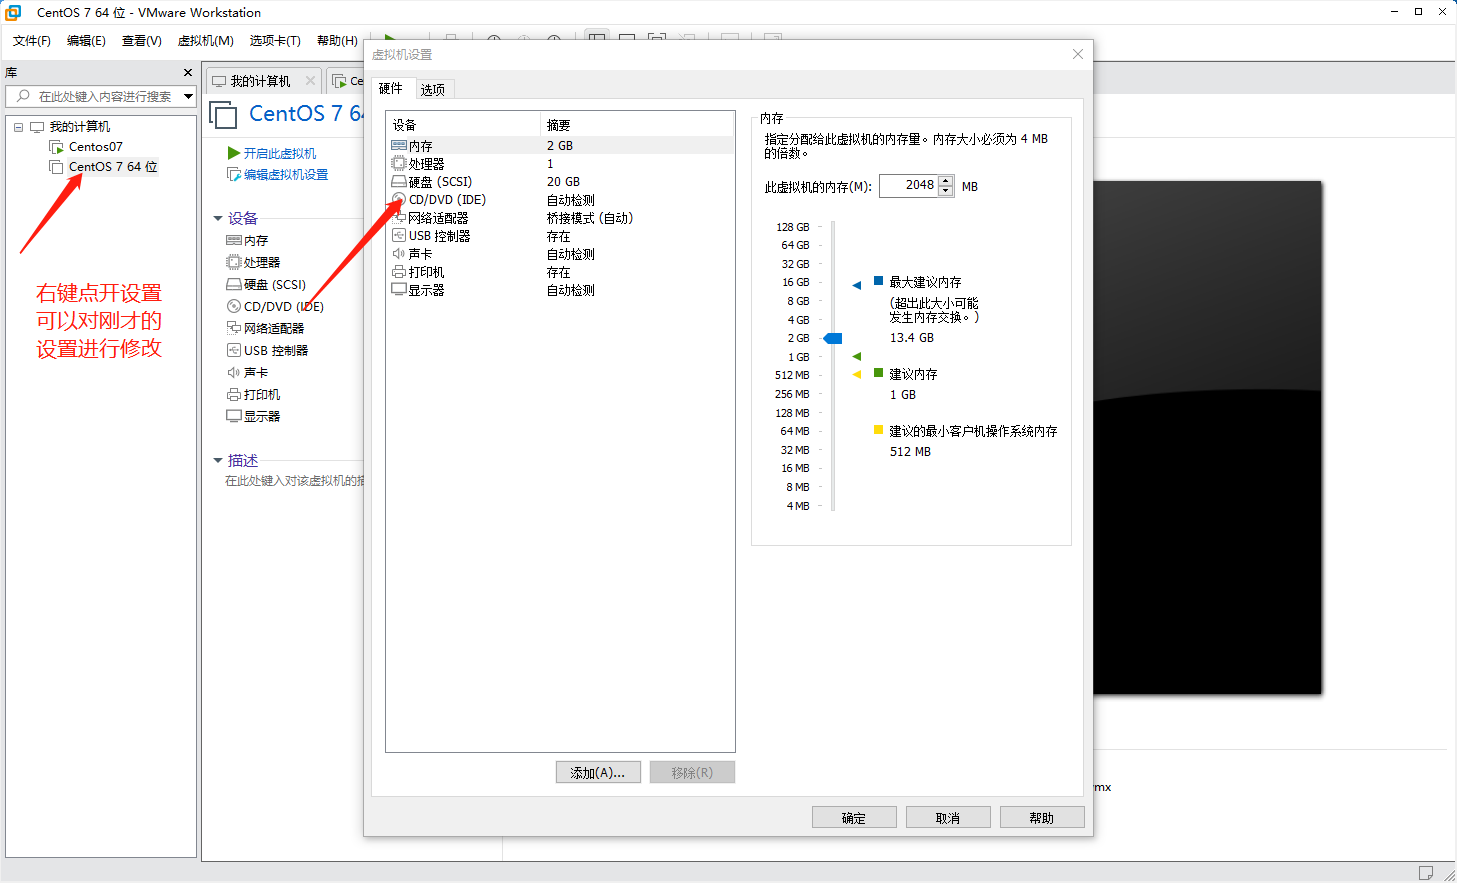The image size is (1457, 883).
Task: Select Centos07 VM in the library tree
Action: point(96,147)
